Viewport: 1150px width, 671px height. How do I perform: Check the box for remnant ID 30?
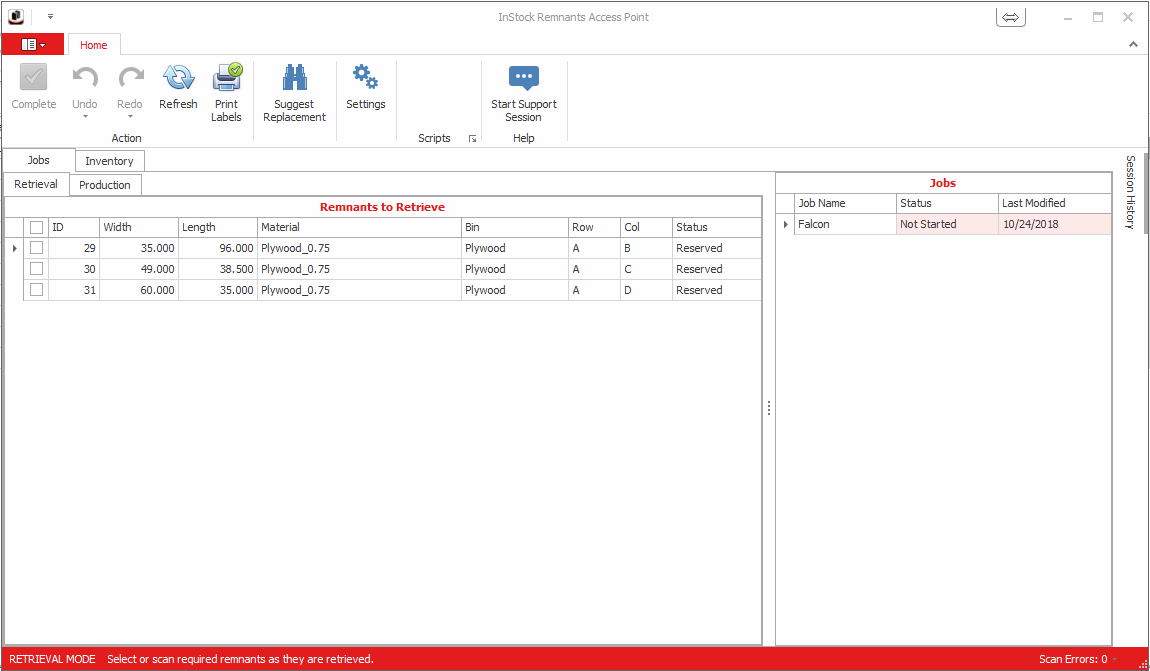37,269
